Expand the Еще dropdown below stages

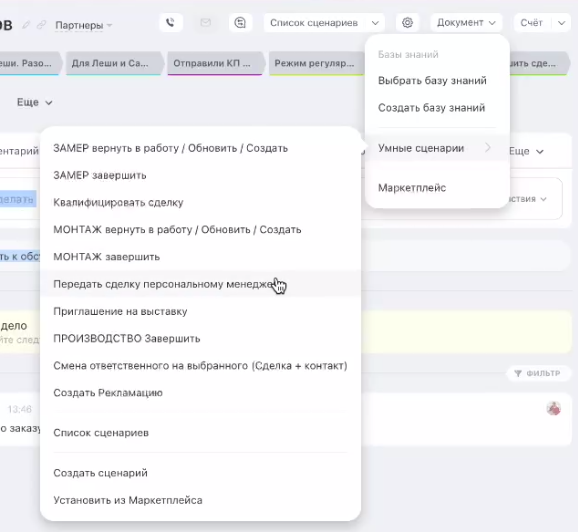click(x=35, y=102)
